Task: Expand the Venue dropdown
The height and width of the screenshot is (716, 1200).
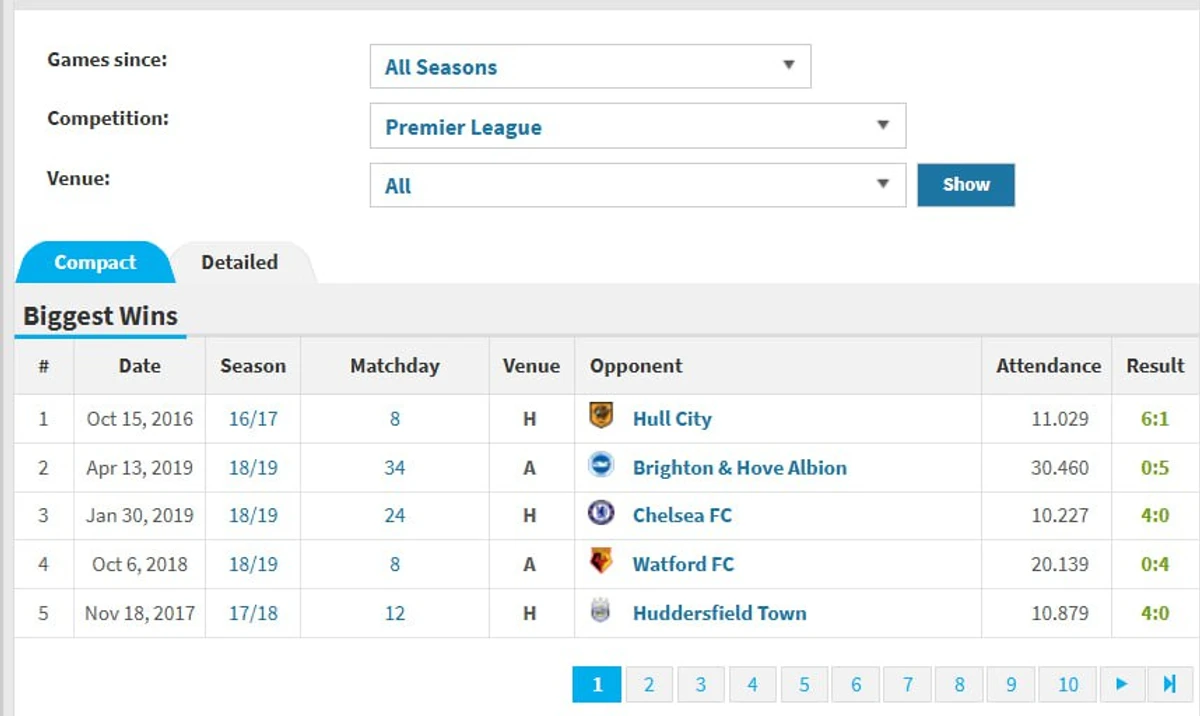Action: pyautogui.click(x=637, y=186)
